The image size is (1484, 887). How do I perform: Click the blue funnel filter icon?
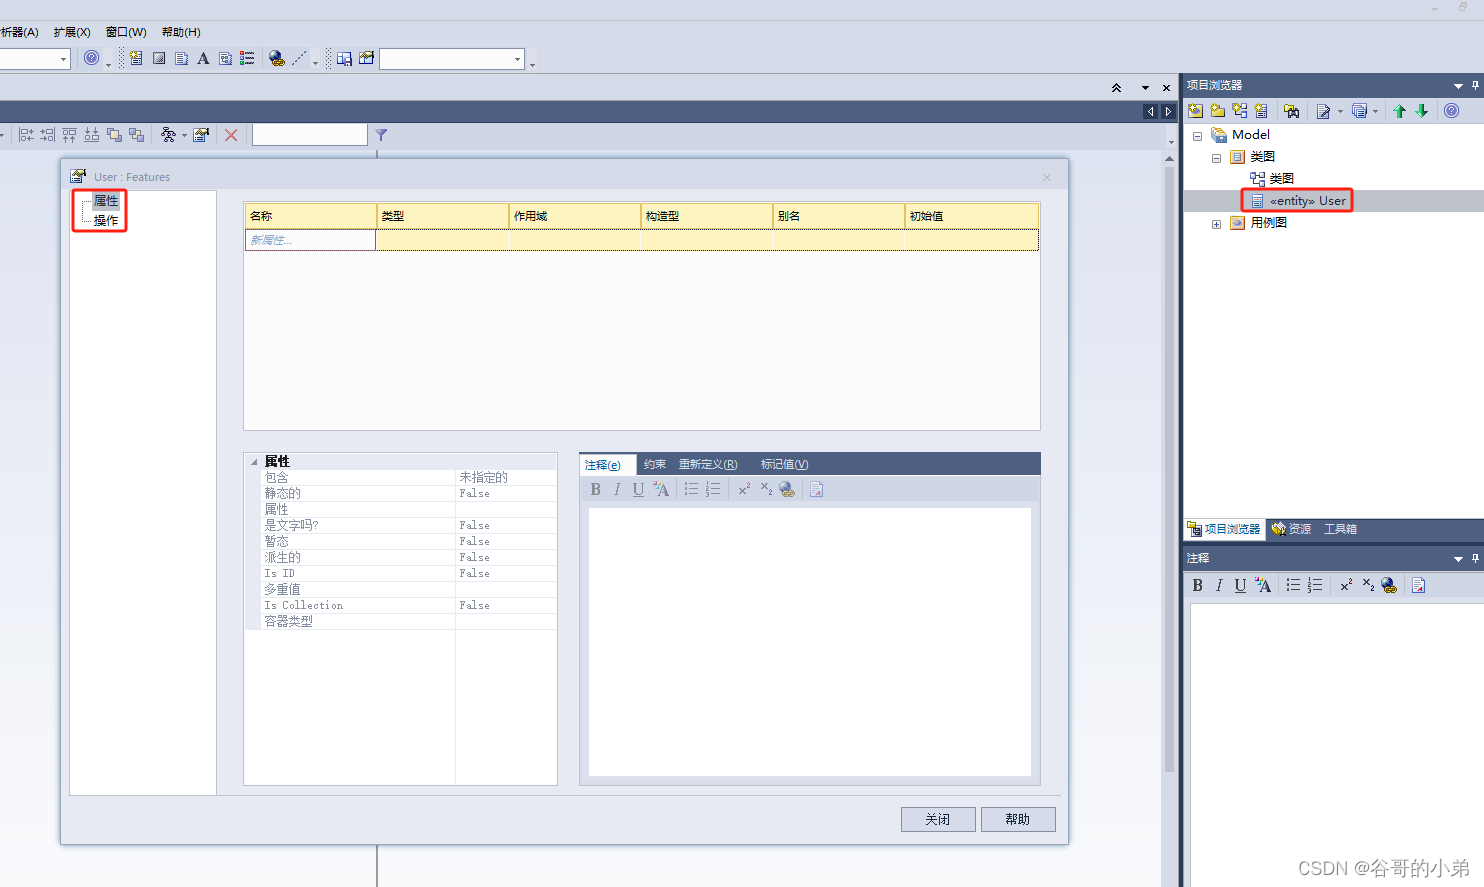tap(381, 135)
